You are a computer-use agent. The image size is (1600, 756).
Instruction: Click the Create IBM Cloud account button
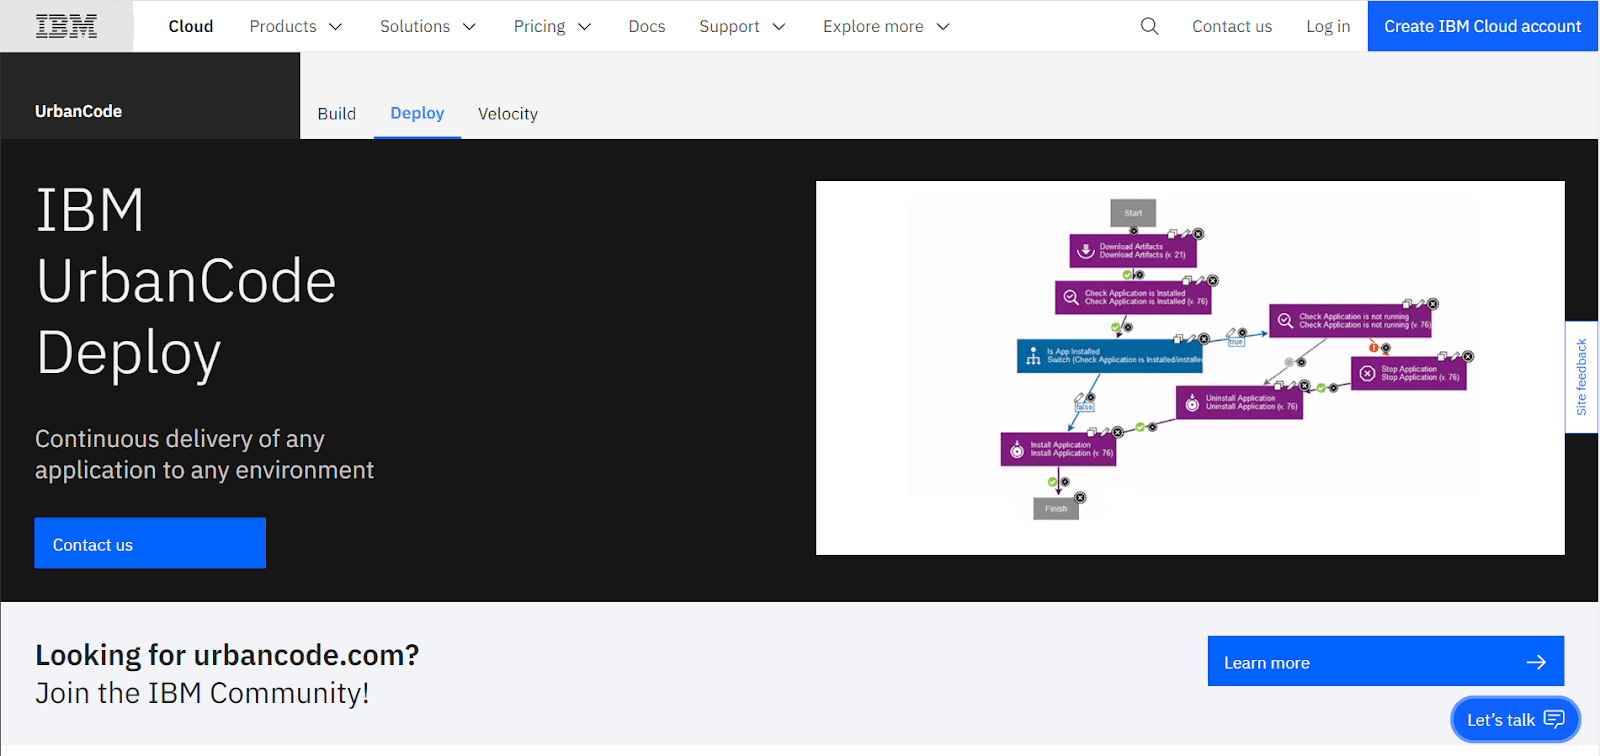(x=1482, y=26)
